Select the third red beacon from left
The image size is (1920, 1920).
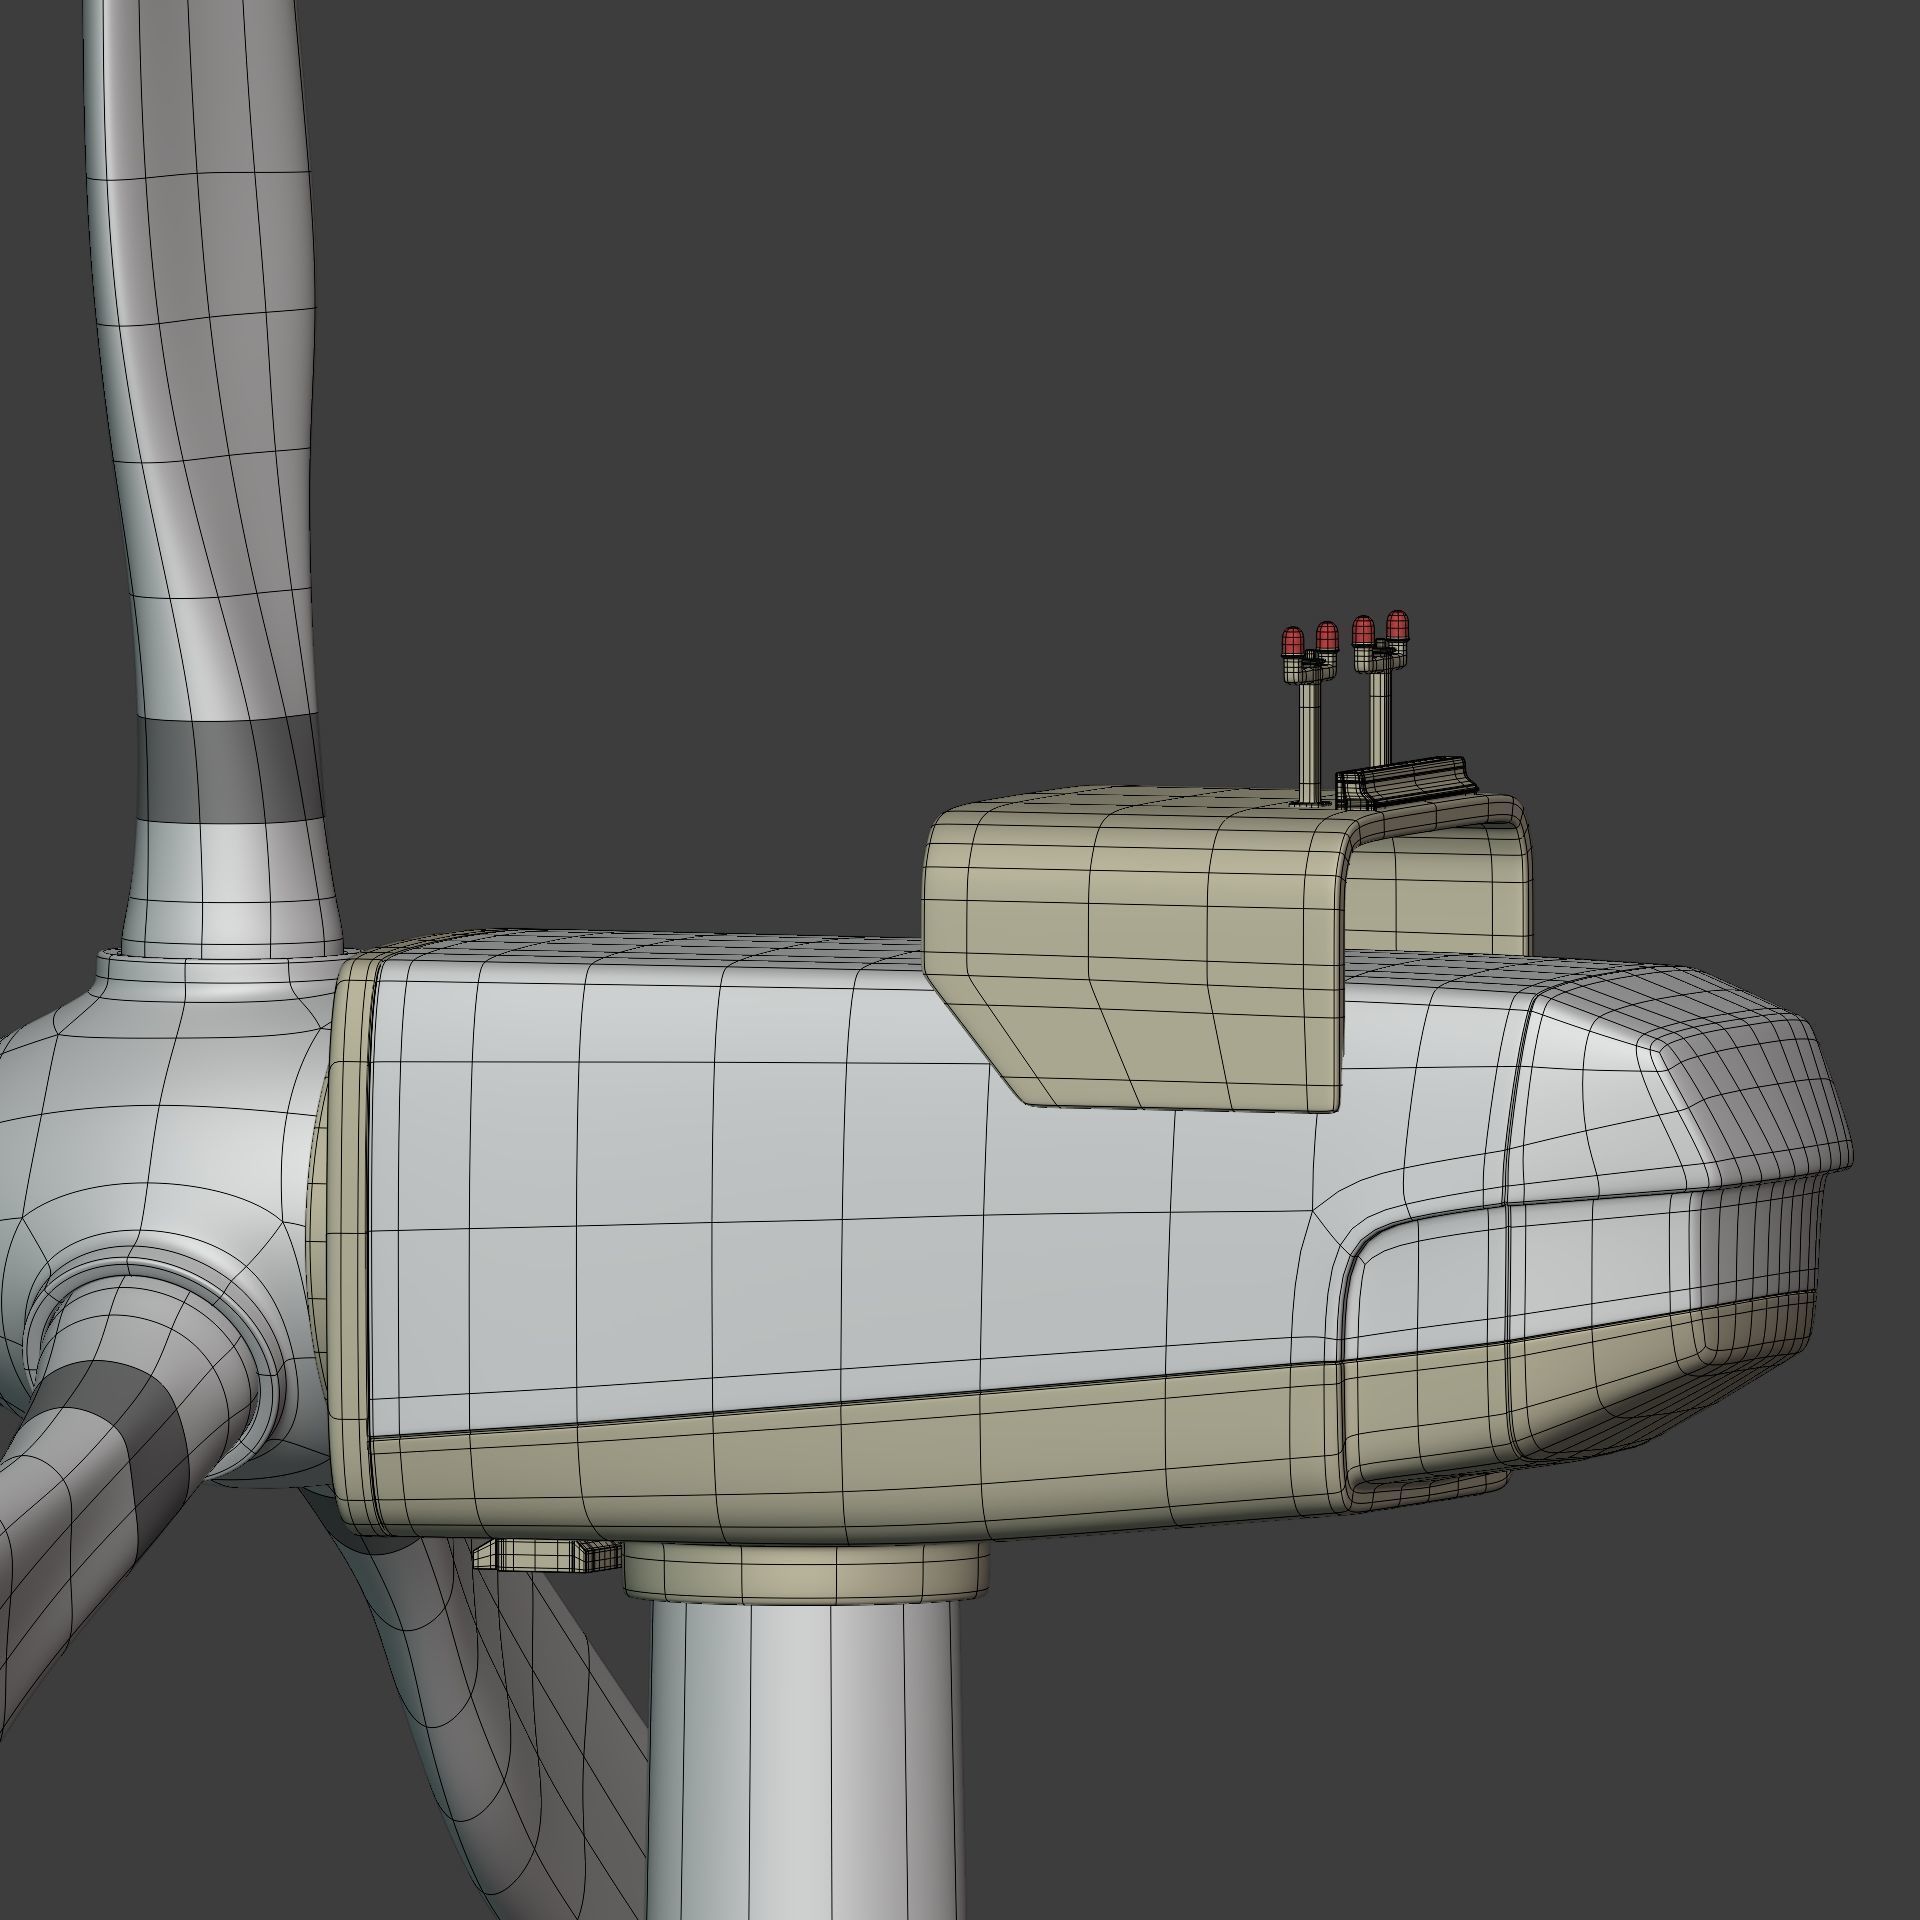(x=1362, y=630)
